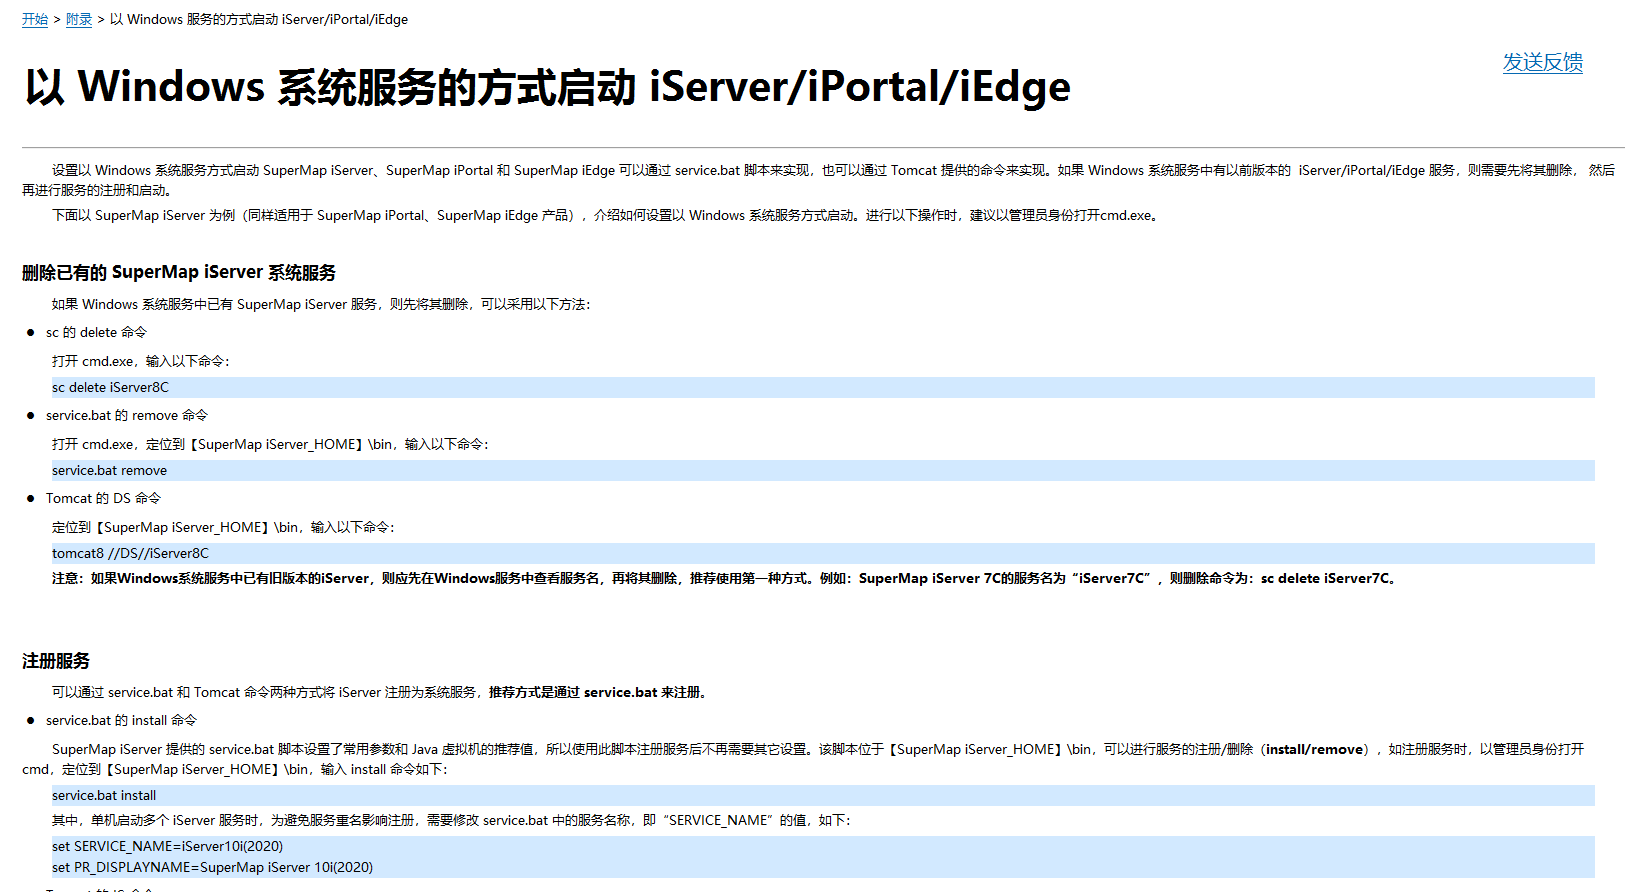
Task: Click the bullet item service.bat 的 remove 命令
Action: coord(127,415)
